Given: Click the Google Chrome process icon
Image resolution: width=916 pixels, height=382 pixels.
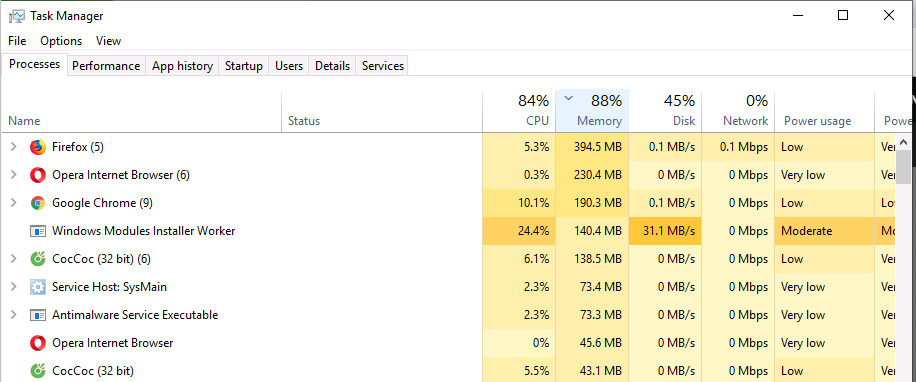Looking at the screenshot, I should [37, 203].
